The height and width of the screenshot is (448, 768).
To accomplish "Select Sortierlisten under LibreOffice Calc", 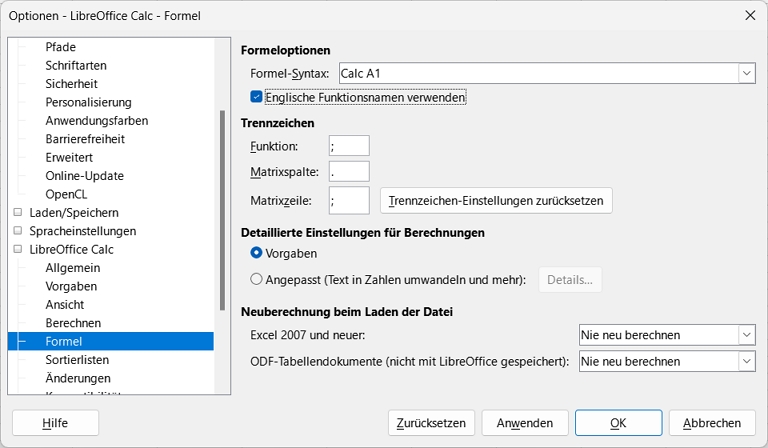I will [x=77, y=360].
